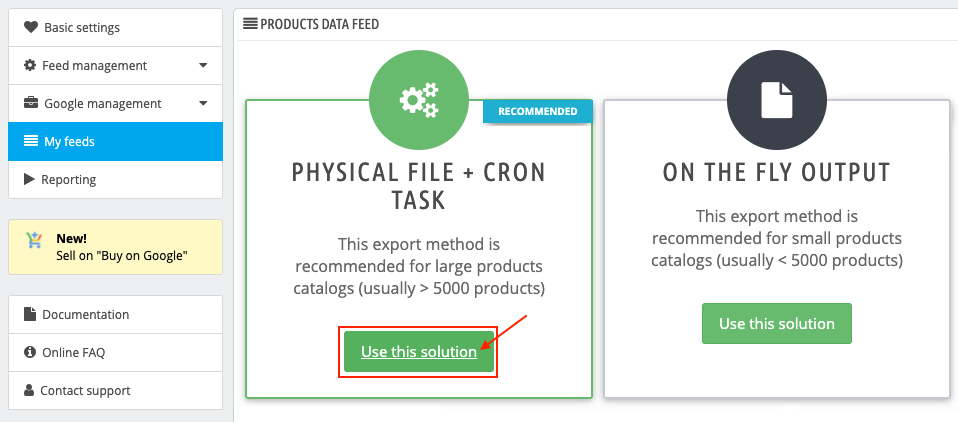Click the file icon beside Documentation
The width and height of the screenshot is (958, 422).
29,315
